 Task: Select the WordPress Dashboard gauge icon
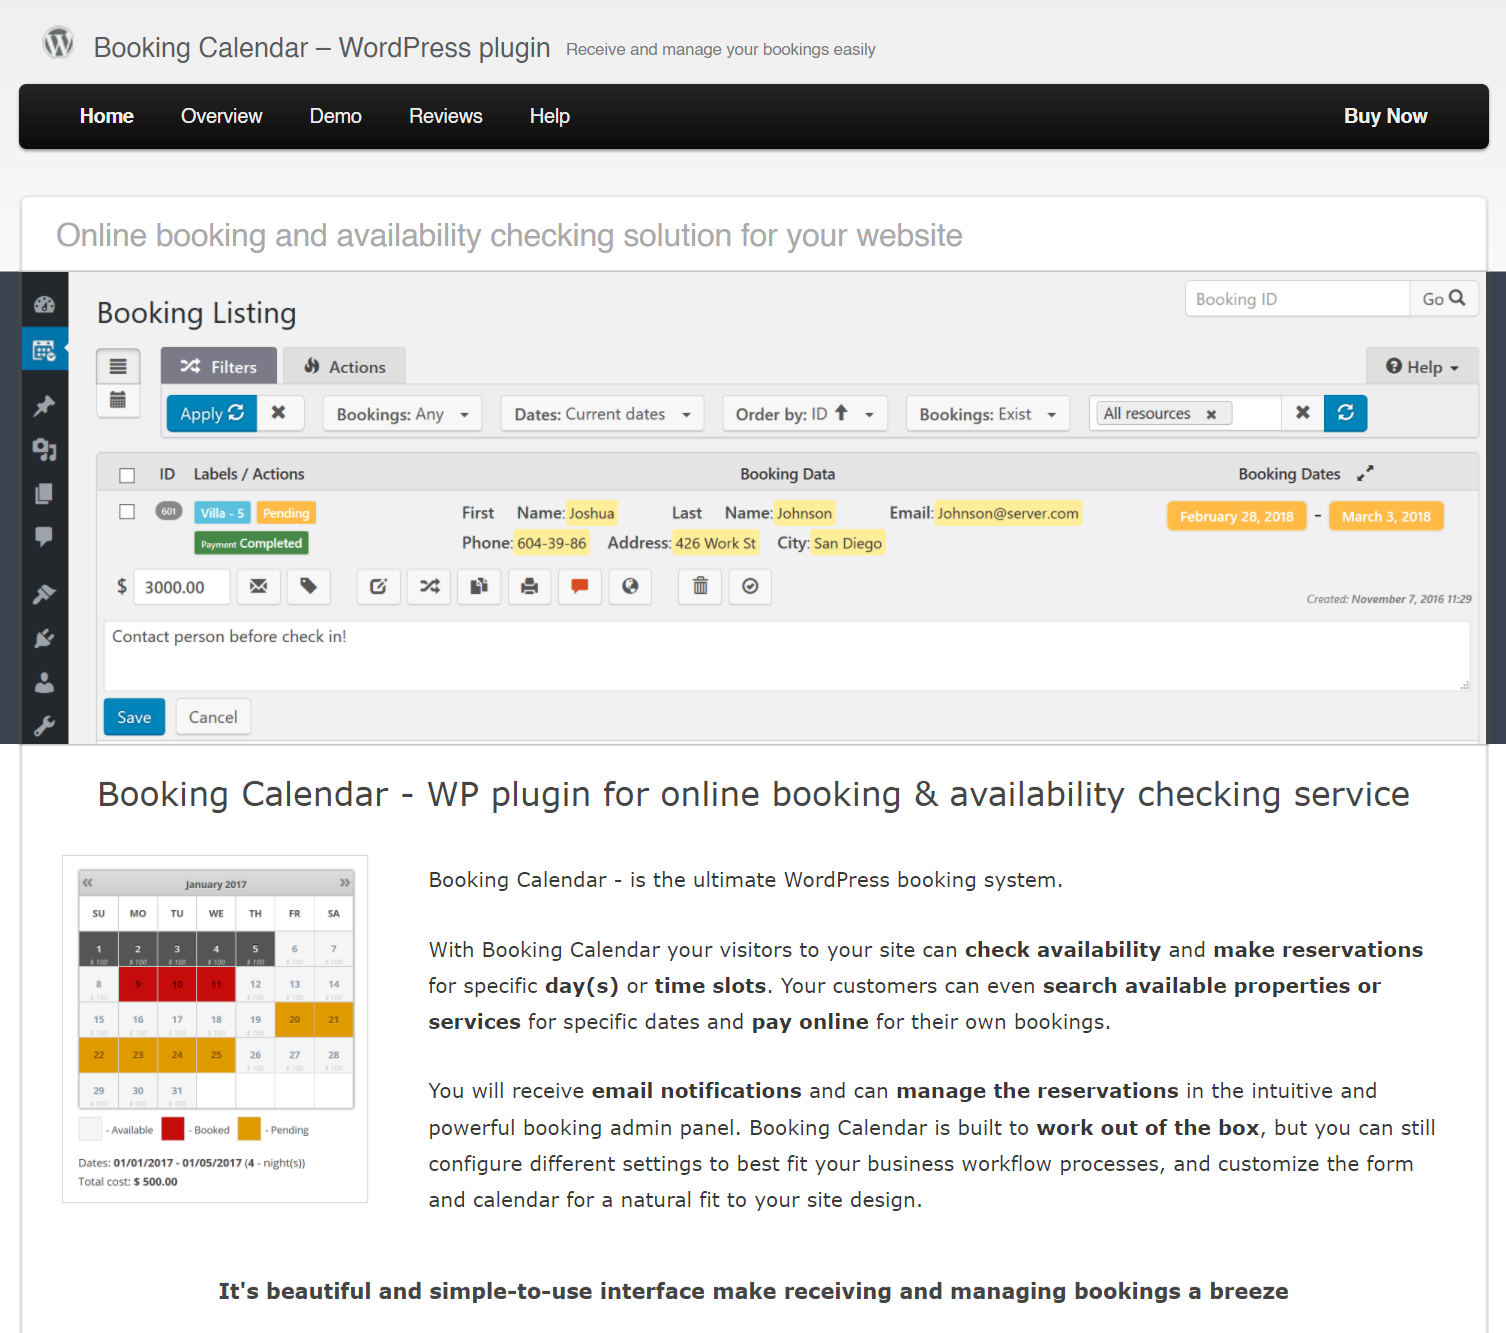click(x=44, y=303)
